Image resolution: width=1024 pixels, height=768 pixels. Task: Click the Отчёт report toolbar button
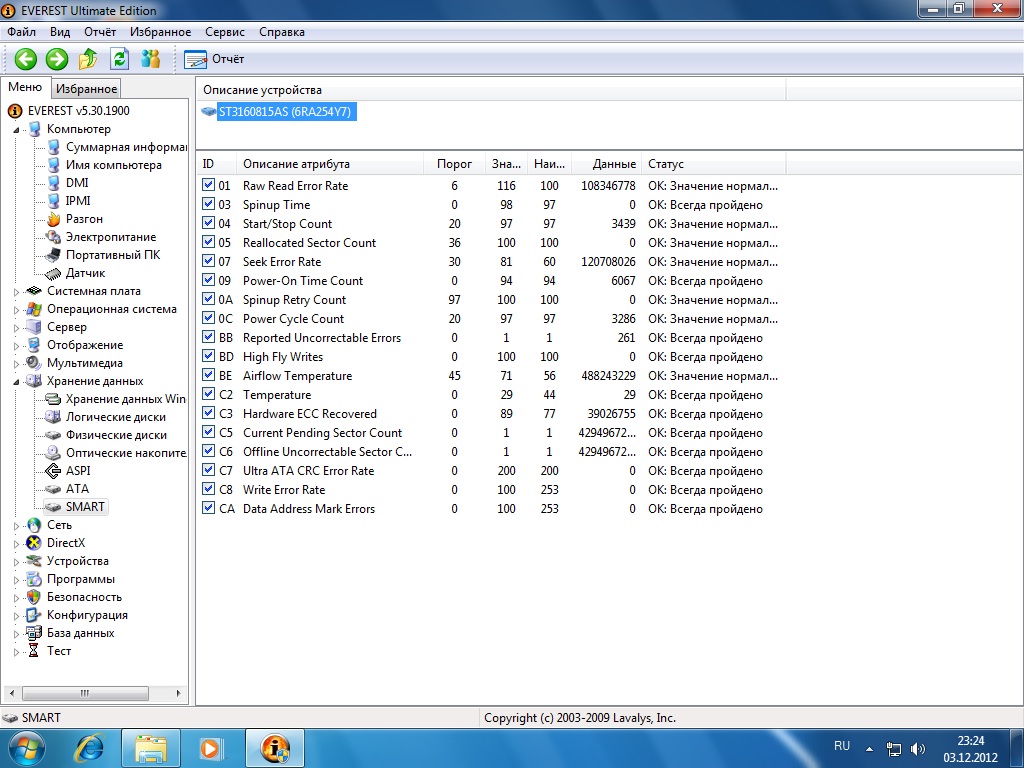pos(214,59)
